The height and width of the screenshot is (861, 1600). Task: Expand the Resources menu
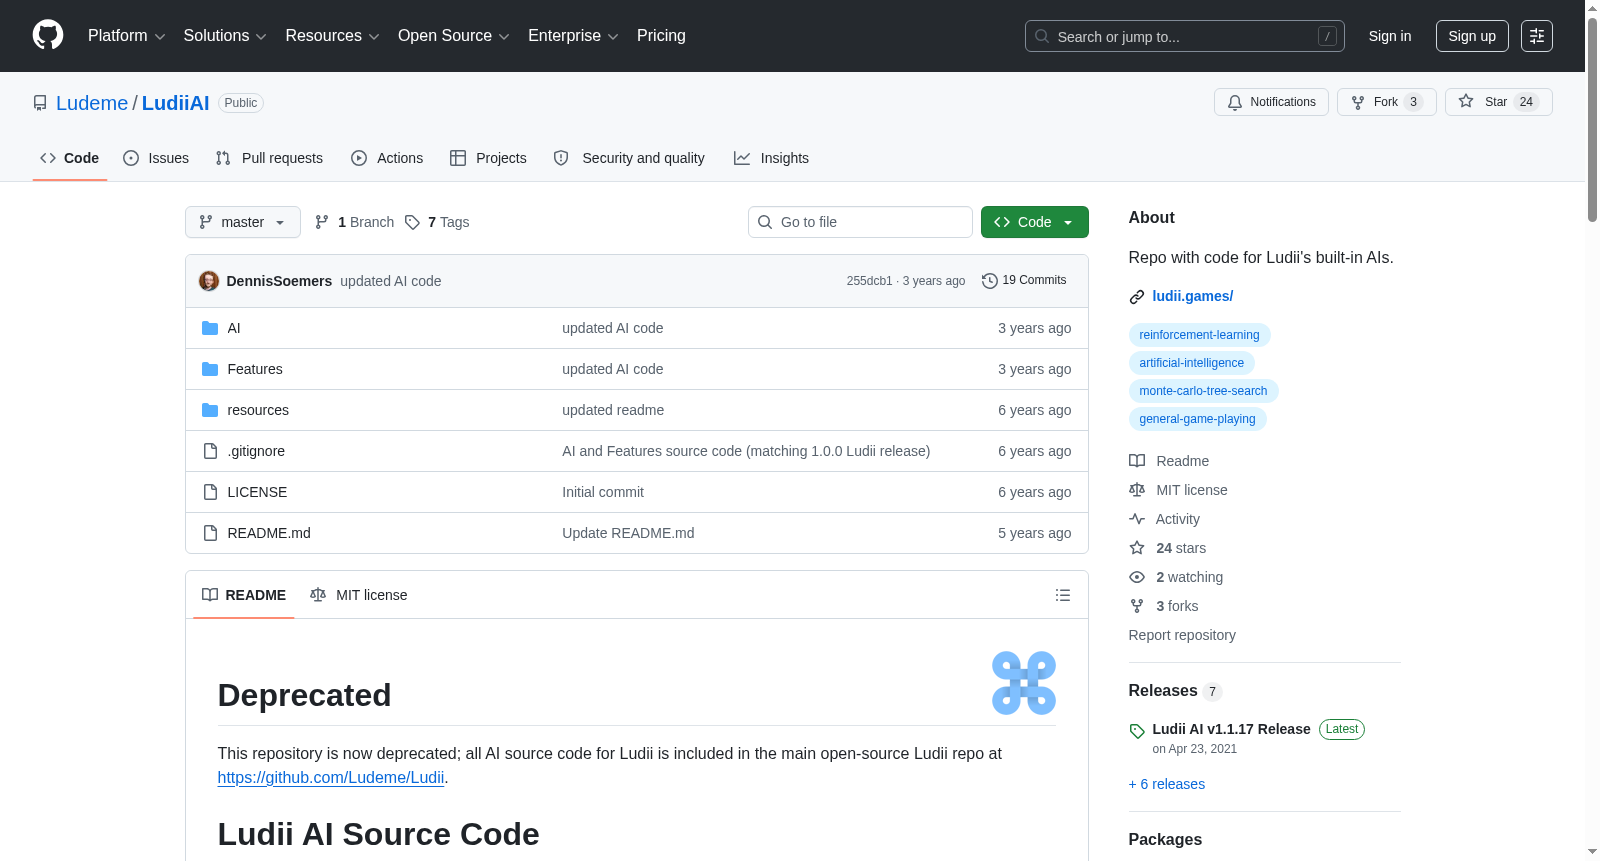[x=332, y=36]
